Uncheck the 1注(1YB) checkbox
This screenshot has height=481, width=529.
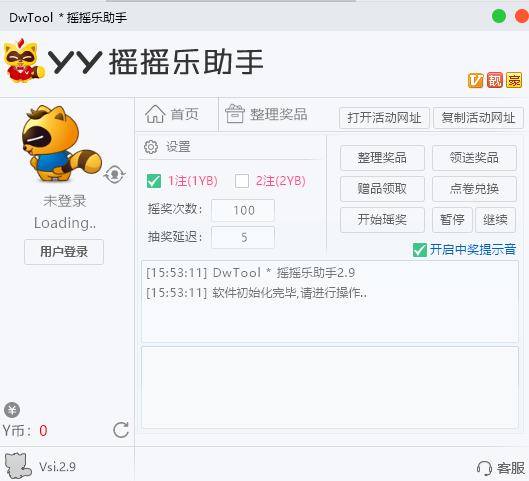[x=154, y=181]
